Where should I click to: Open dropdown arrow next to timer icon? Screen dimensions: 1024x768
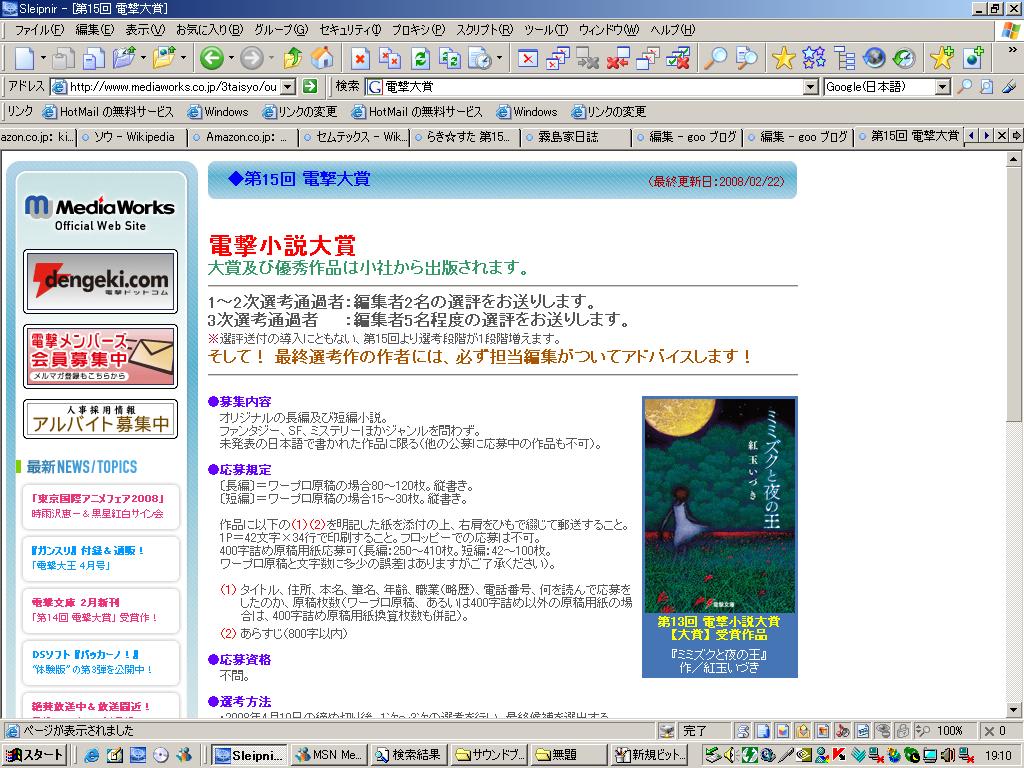[x=500, y=58]
